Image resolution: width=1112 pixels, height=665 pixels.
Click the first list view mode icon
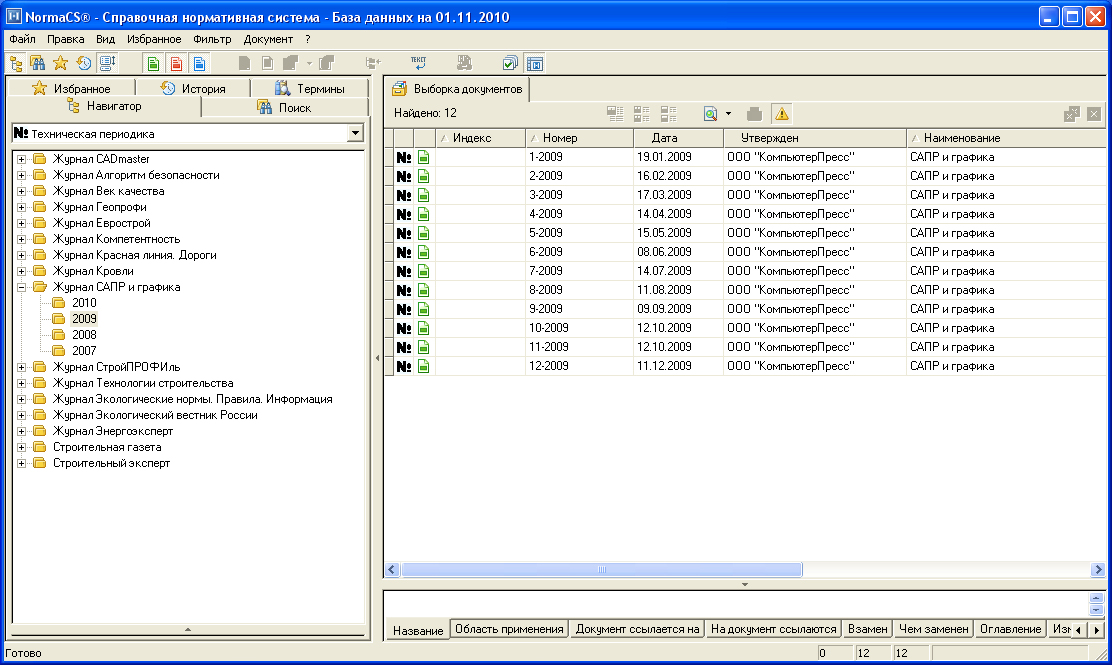(615, 113)
